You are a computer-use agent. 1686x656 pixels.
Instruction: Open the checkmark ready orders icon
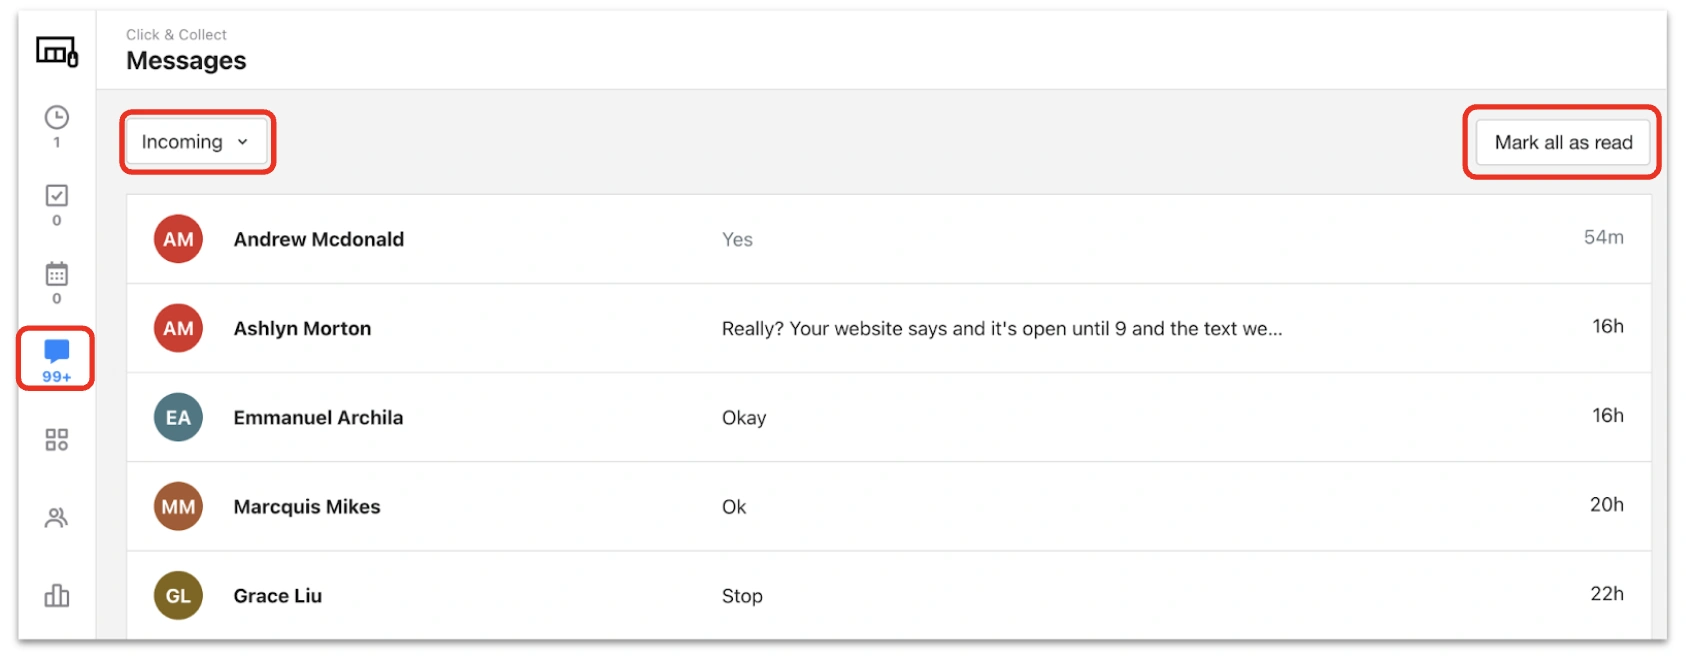click(x=57, y=195)
